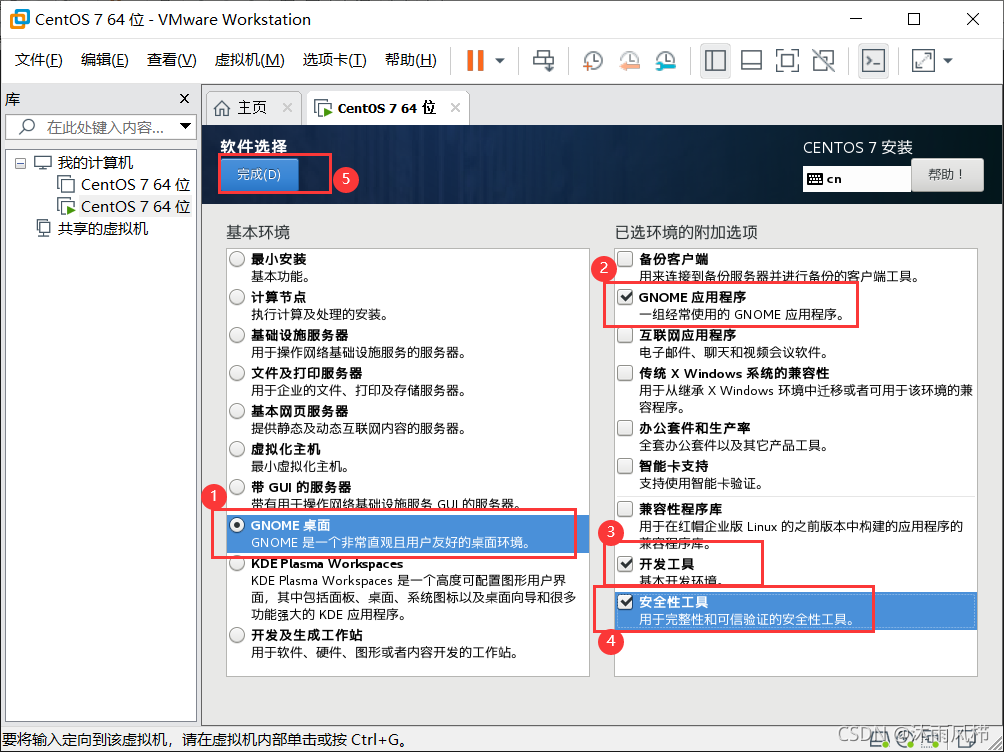Click the home icon on the 主页 tab
The width and height of the screenshot is (1004, 752).
pyautogui.click(x=222, y=108)
